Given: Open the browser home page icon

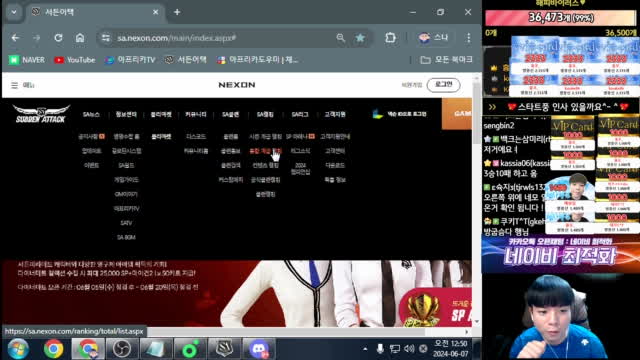Looking at the screenshot, I should (80, 38).
